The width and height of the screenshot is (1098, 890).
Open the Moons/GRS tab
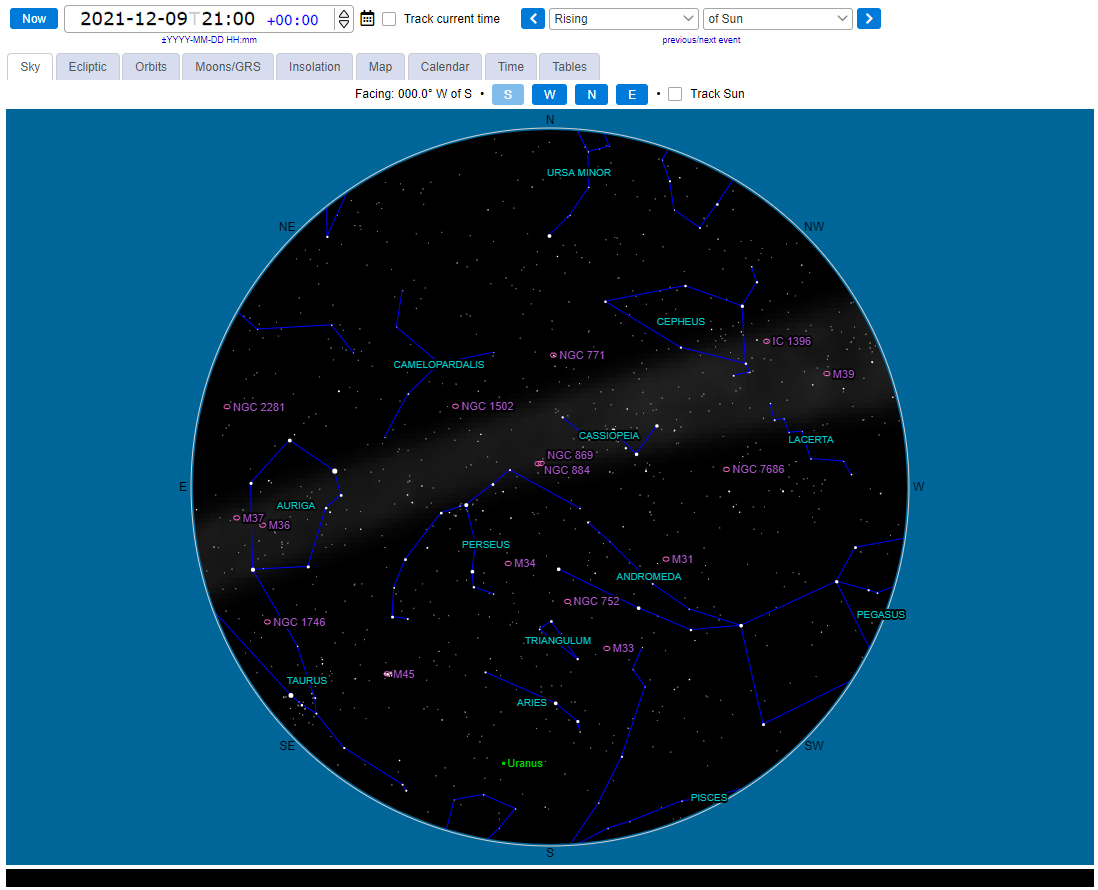click(x=229, y=67)
